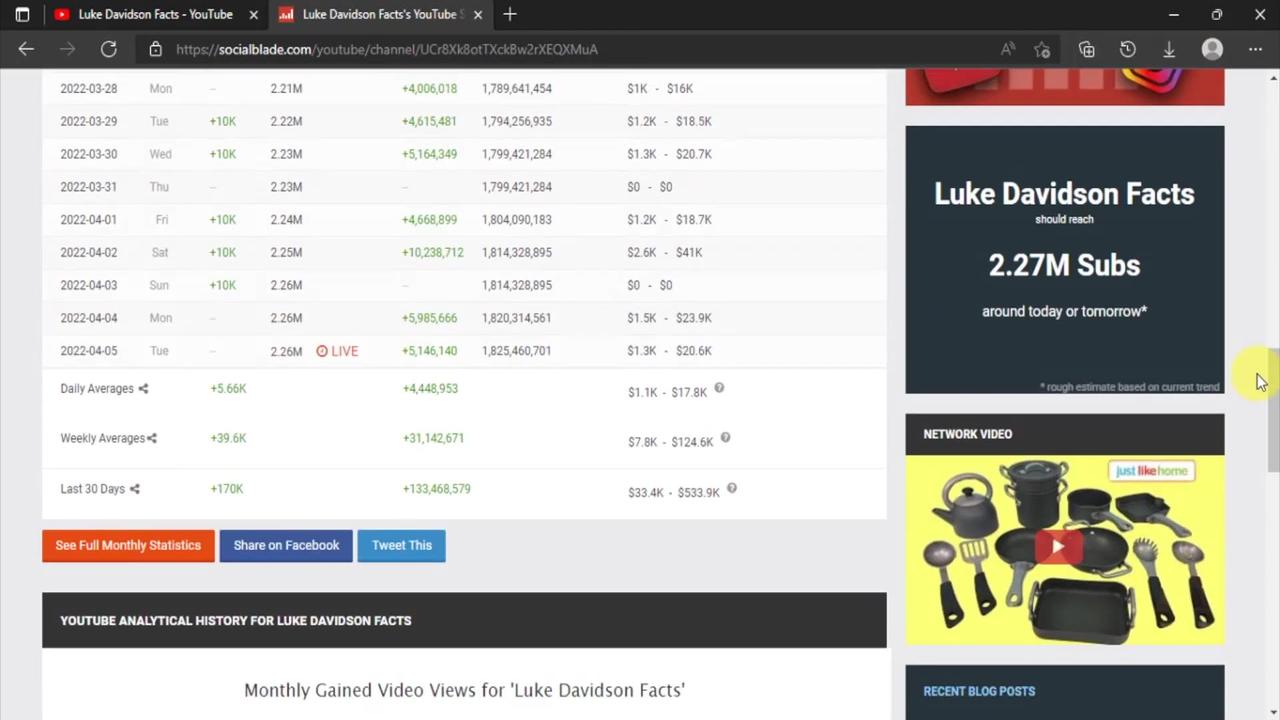The image size is (1280, 720).
Task: Click the 2.27M Subs prediction text
Action: click(x=1064, y=265)
